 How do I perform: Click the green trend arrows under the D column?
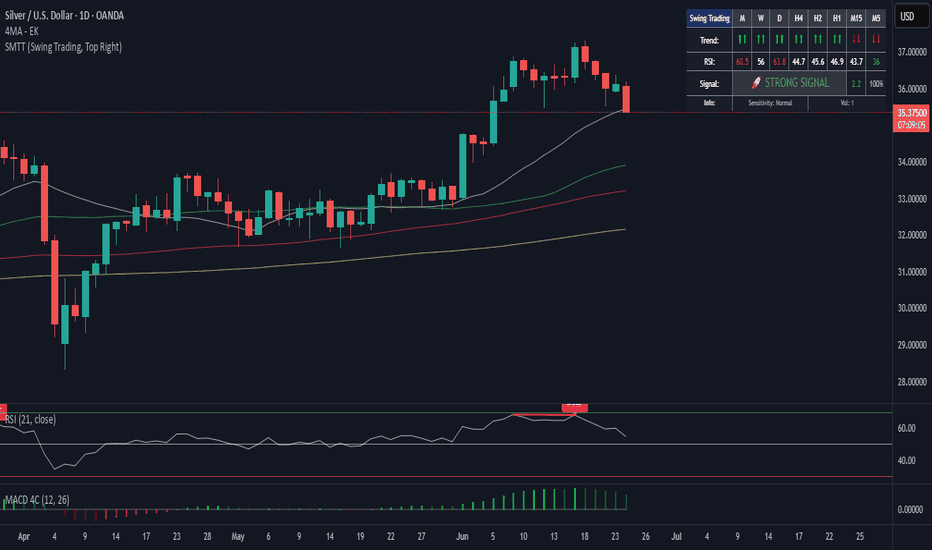click(779, 40)
